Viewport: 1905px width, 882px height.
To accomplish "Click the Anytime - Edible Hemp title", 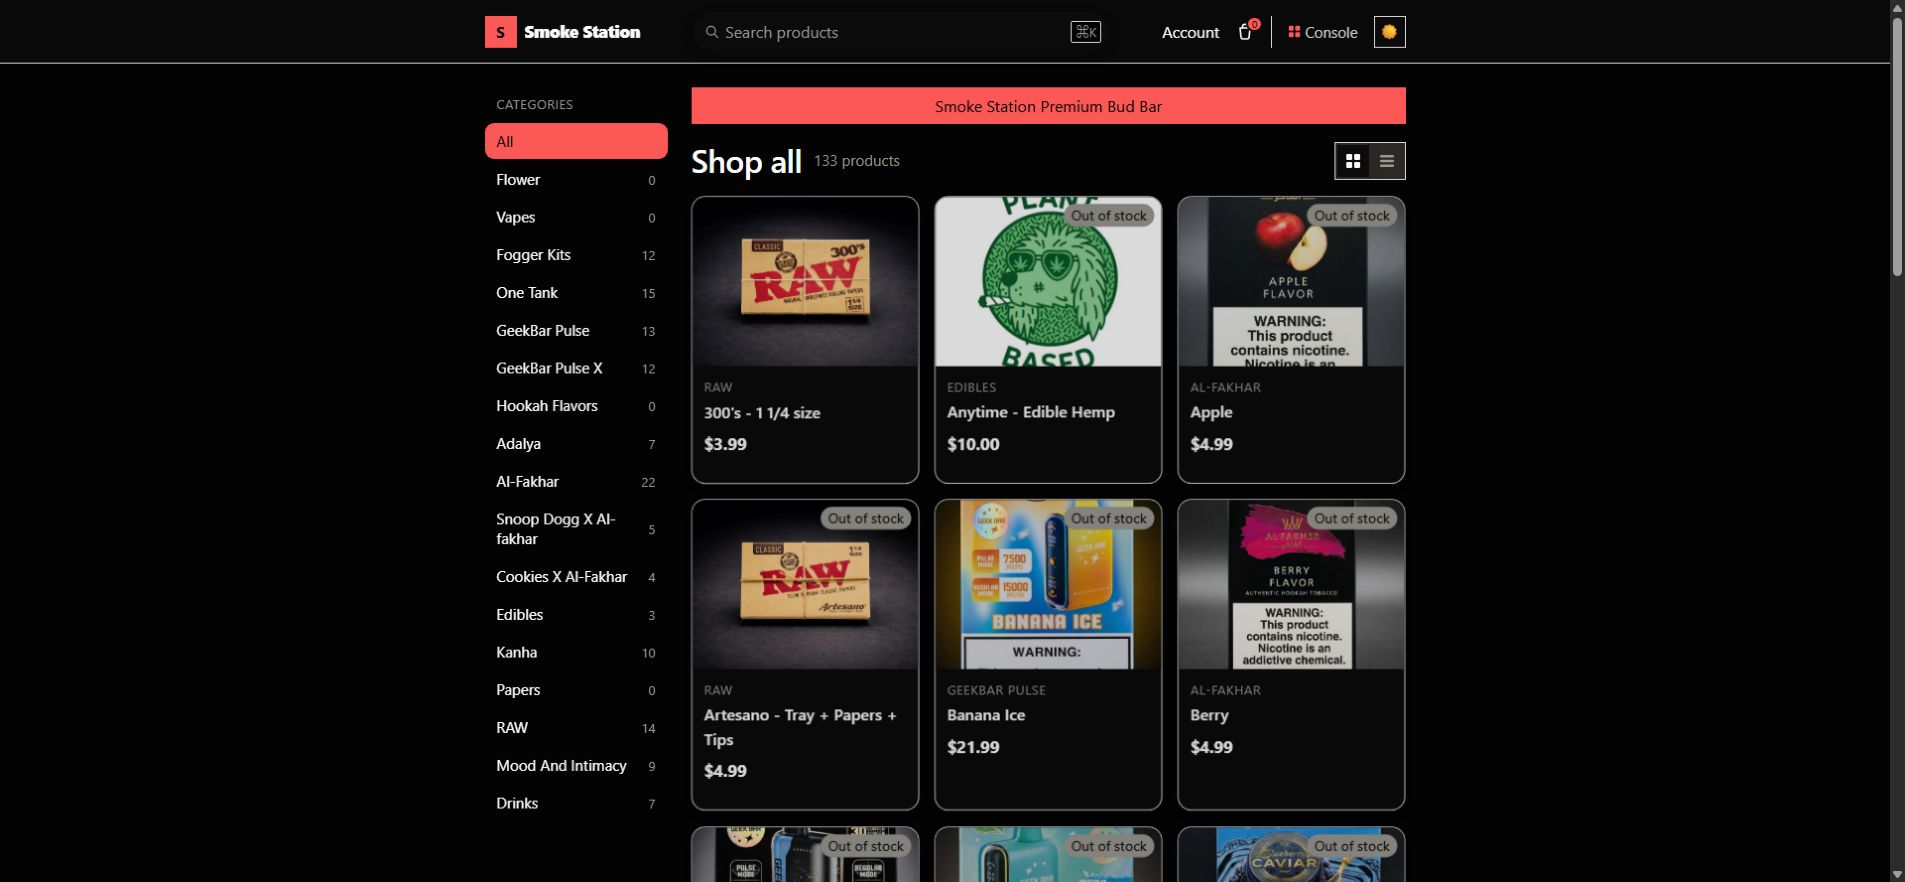I will click(1031, 412).
